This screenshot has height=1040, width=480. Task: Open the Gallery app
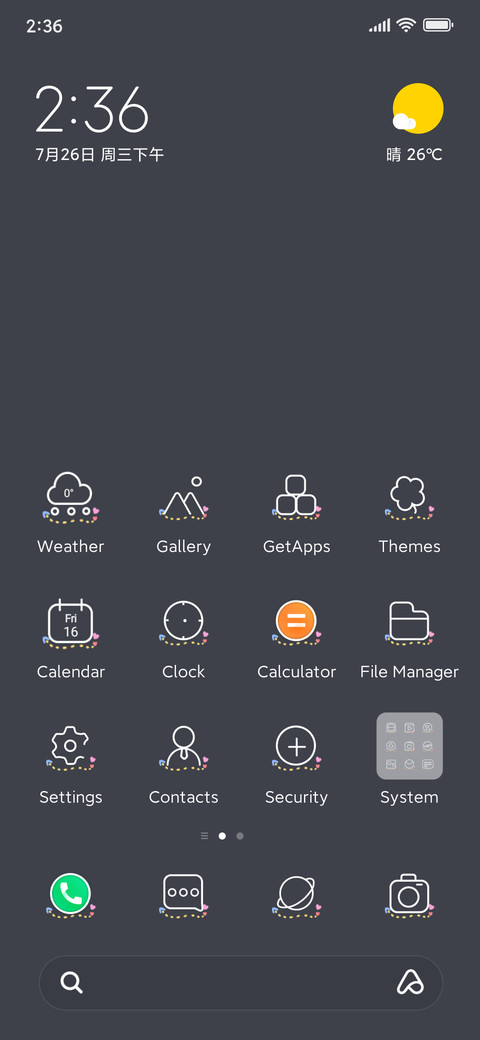coord(184,497)
